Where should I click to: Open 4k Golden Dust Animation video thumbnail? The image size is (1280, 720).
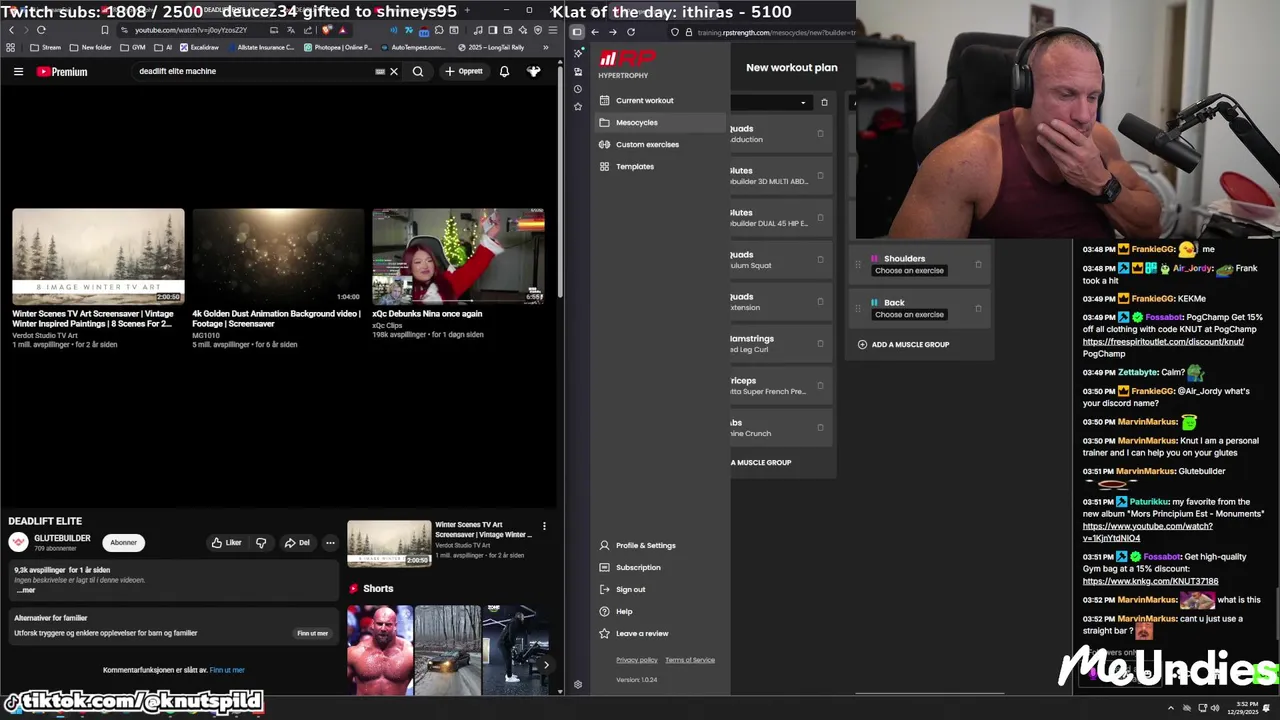click(x=278, y=256)
